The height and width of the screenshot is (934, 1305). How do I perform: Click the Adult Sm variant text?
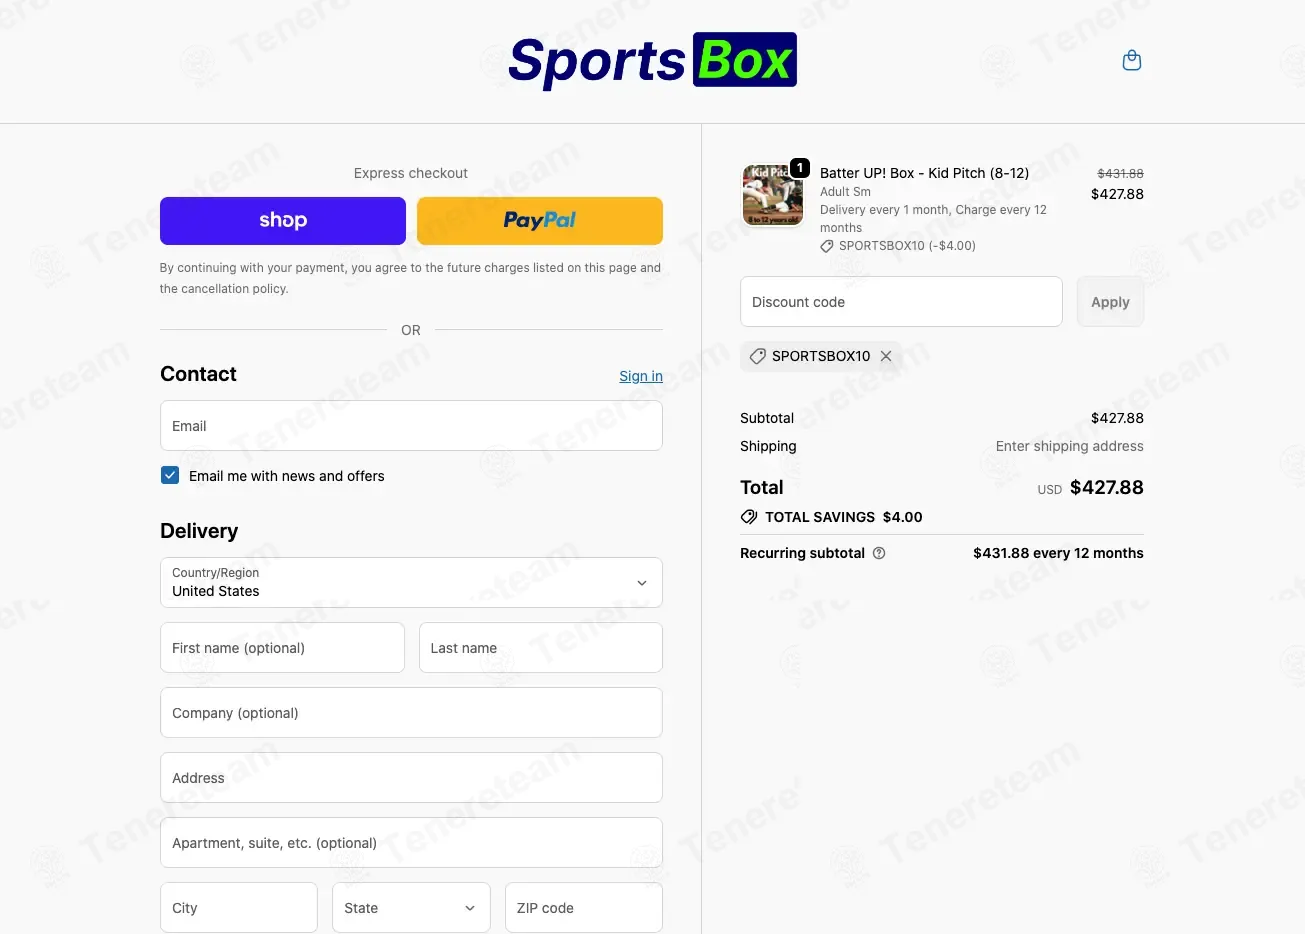click(x=845, y=192)
